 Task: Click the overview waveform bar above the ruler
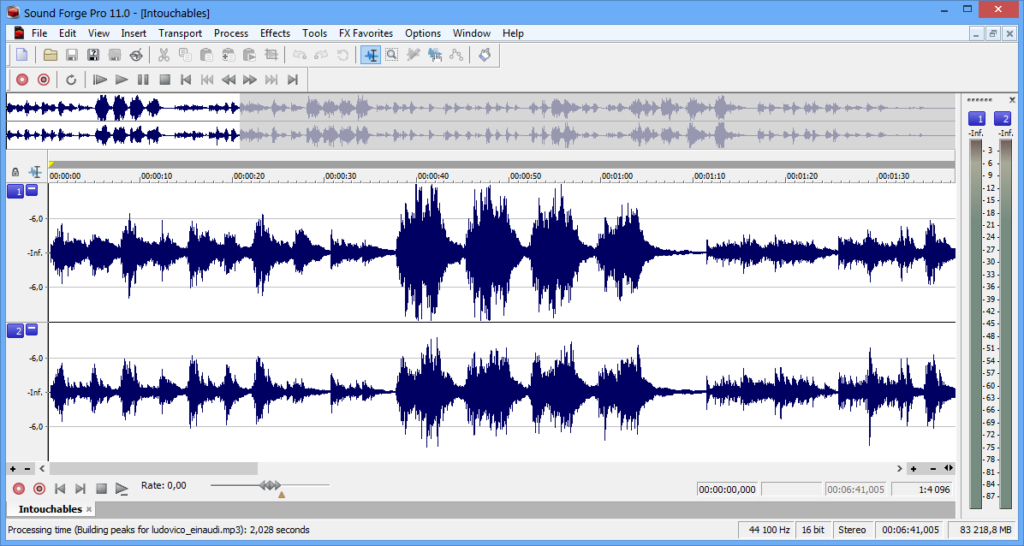481,121
